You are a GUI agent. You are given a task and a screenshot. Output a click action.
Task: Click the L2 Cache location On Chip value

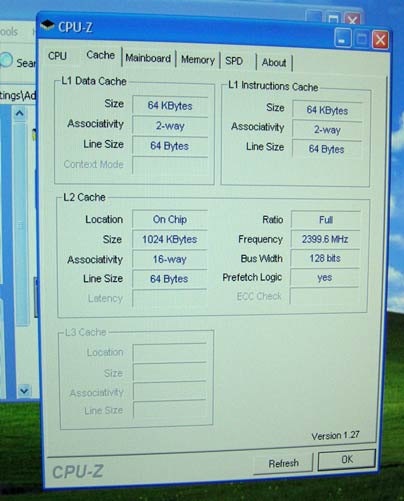(x=170, y=219)
